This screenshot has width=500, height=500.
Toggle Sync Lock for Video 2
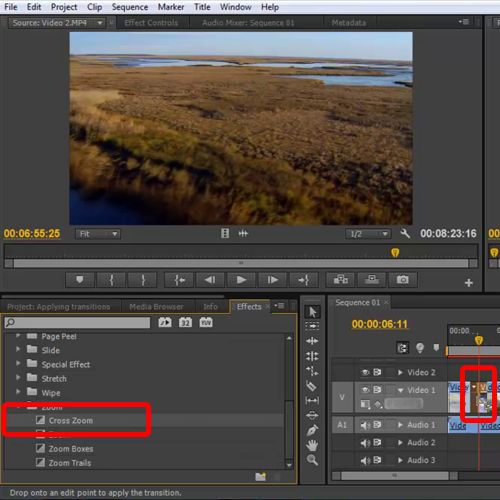click(377, 372)
